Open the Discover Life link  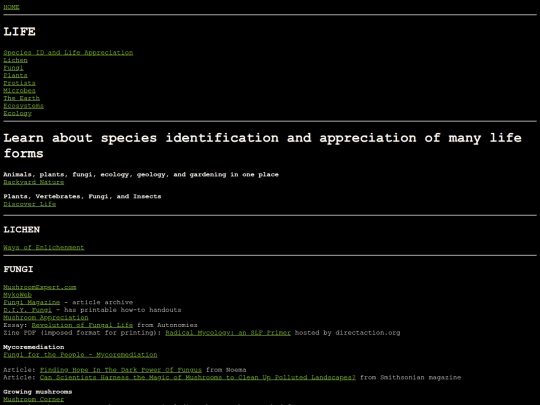pyautogui.click(x=30, y=204)
